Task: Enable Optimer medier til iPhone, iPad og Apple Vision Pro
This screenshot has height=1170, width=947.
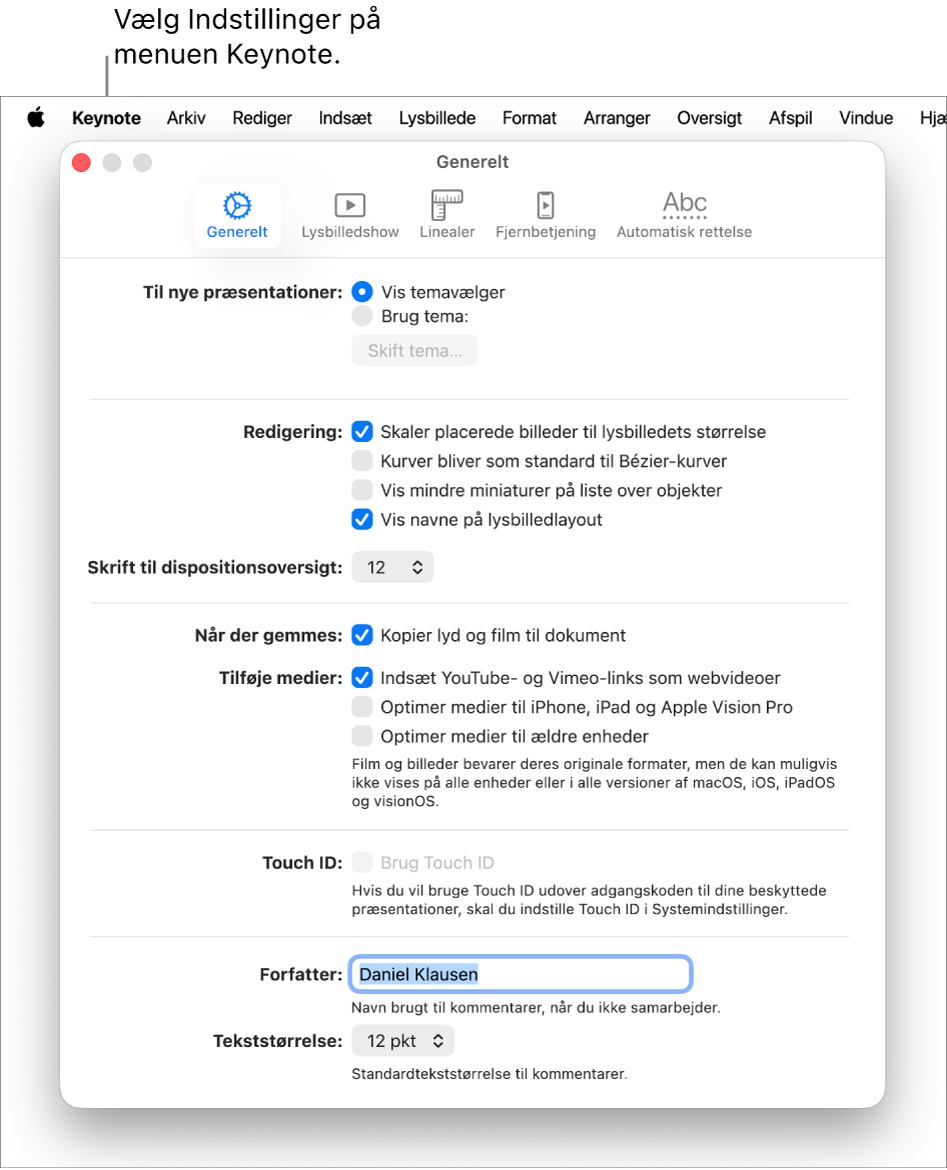Action: 362,707
